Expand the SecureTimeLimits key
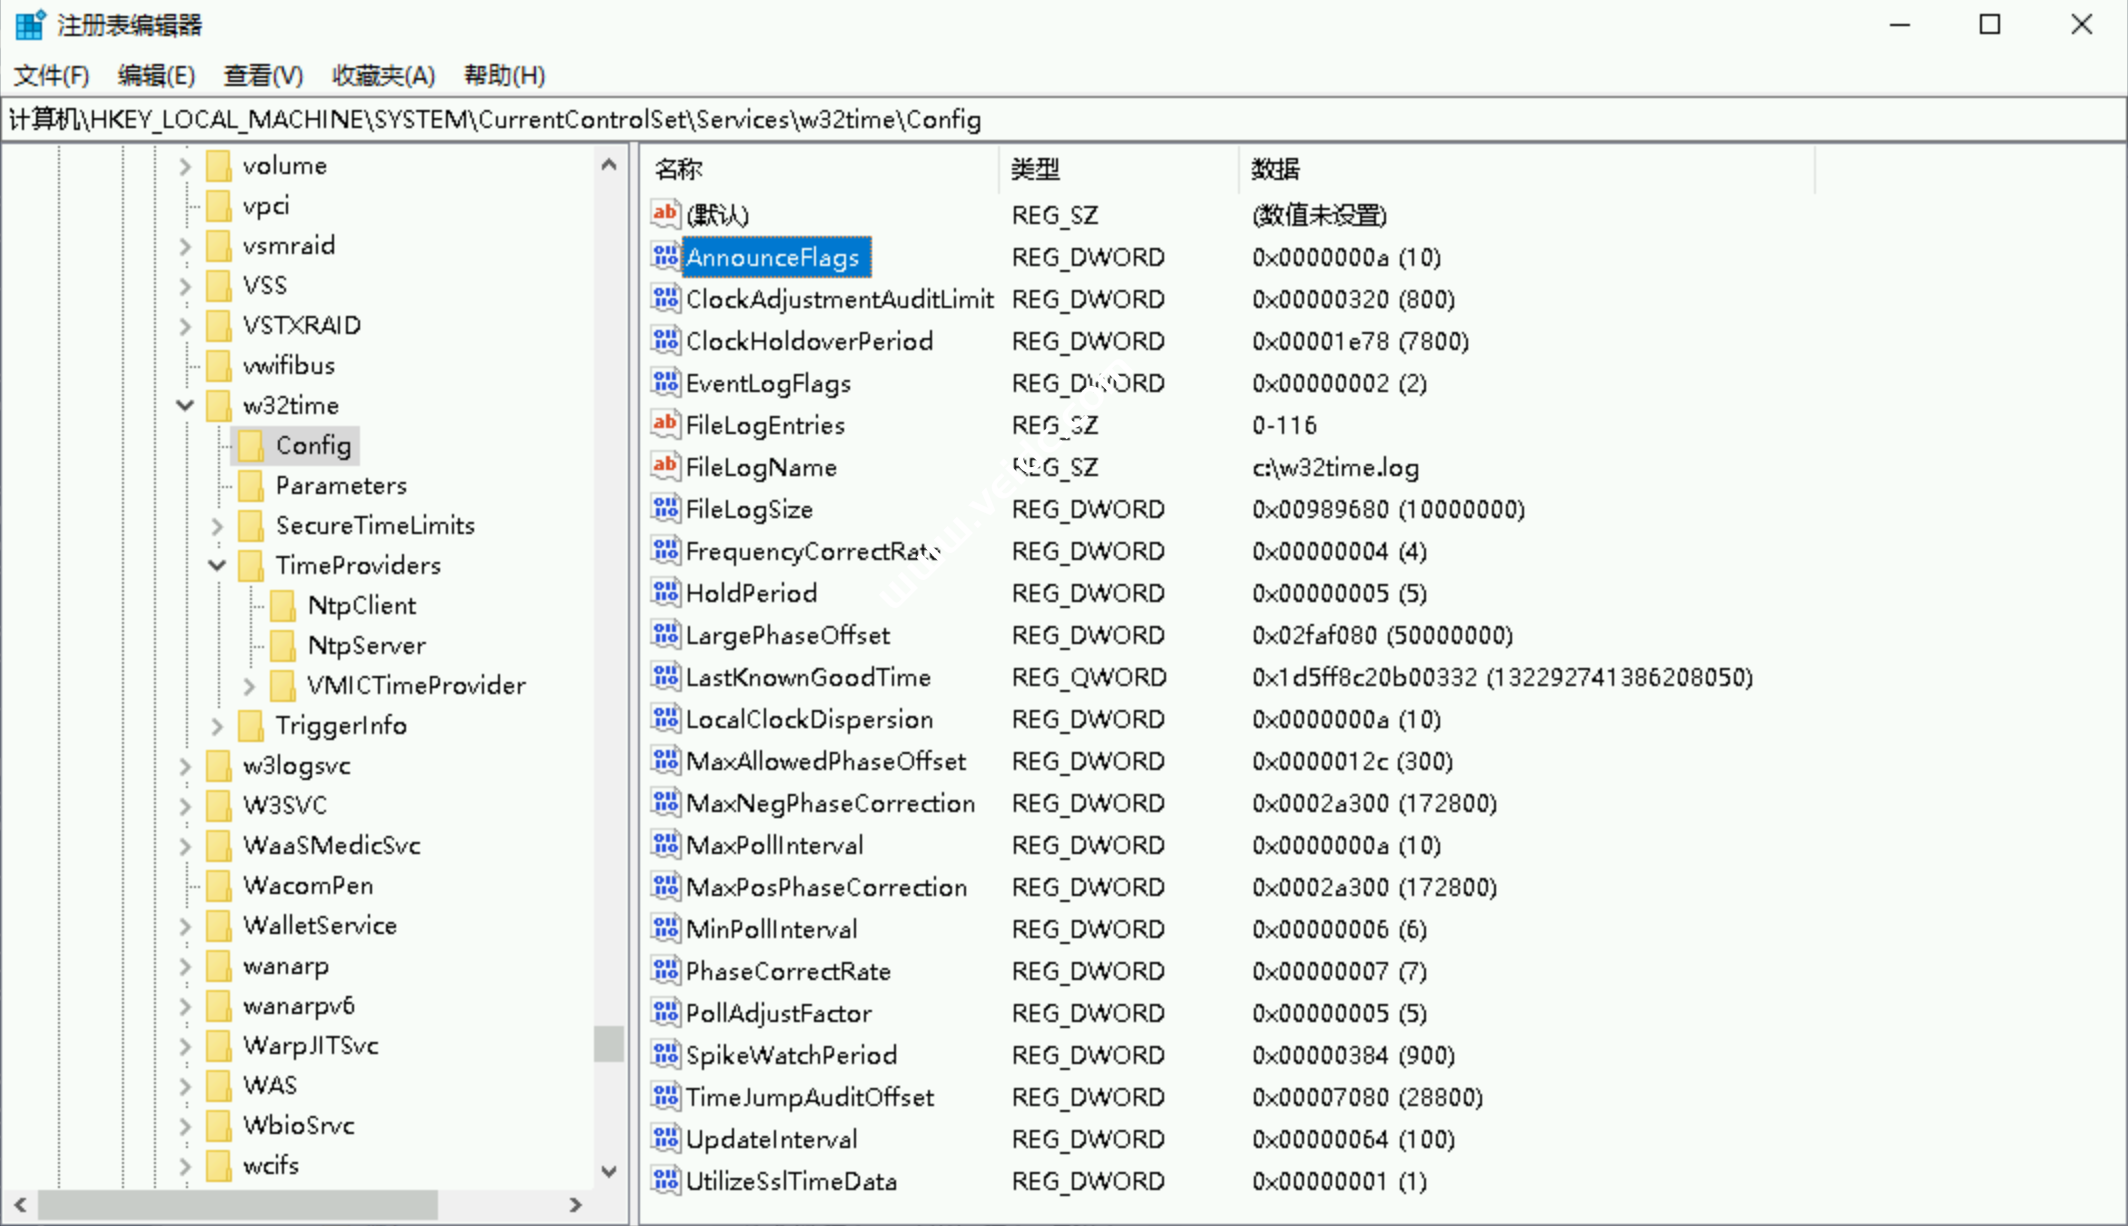 point(217,525)
